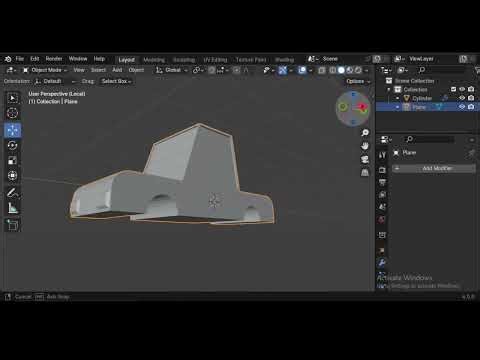Open the Window menu
The image size is (480, 360).
click(x=78, y=59)
